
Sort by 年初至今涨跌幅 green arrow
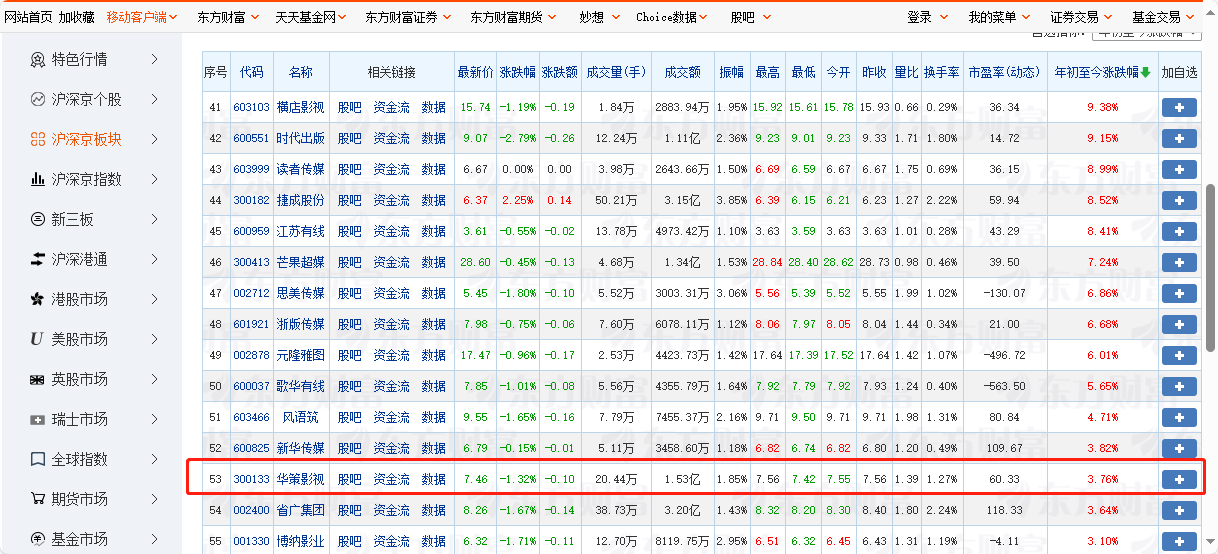1145,72
